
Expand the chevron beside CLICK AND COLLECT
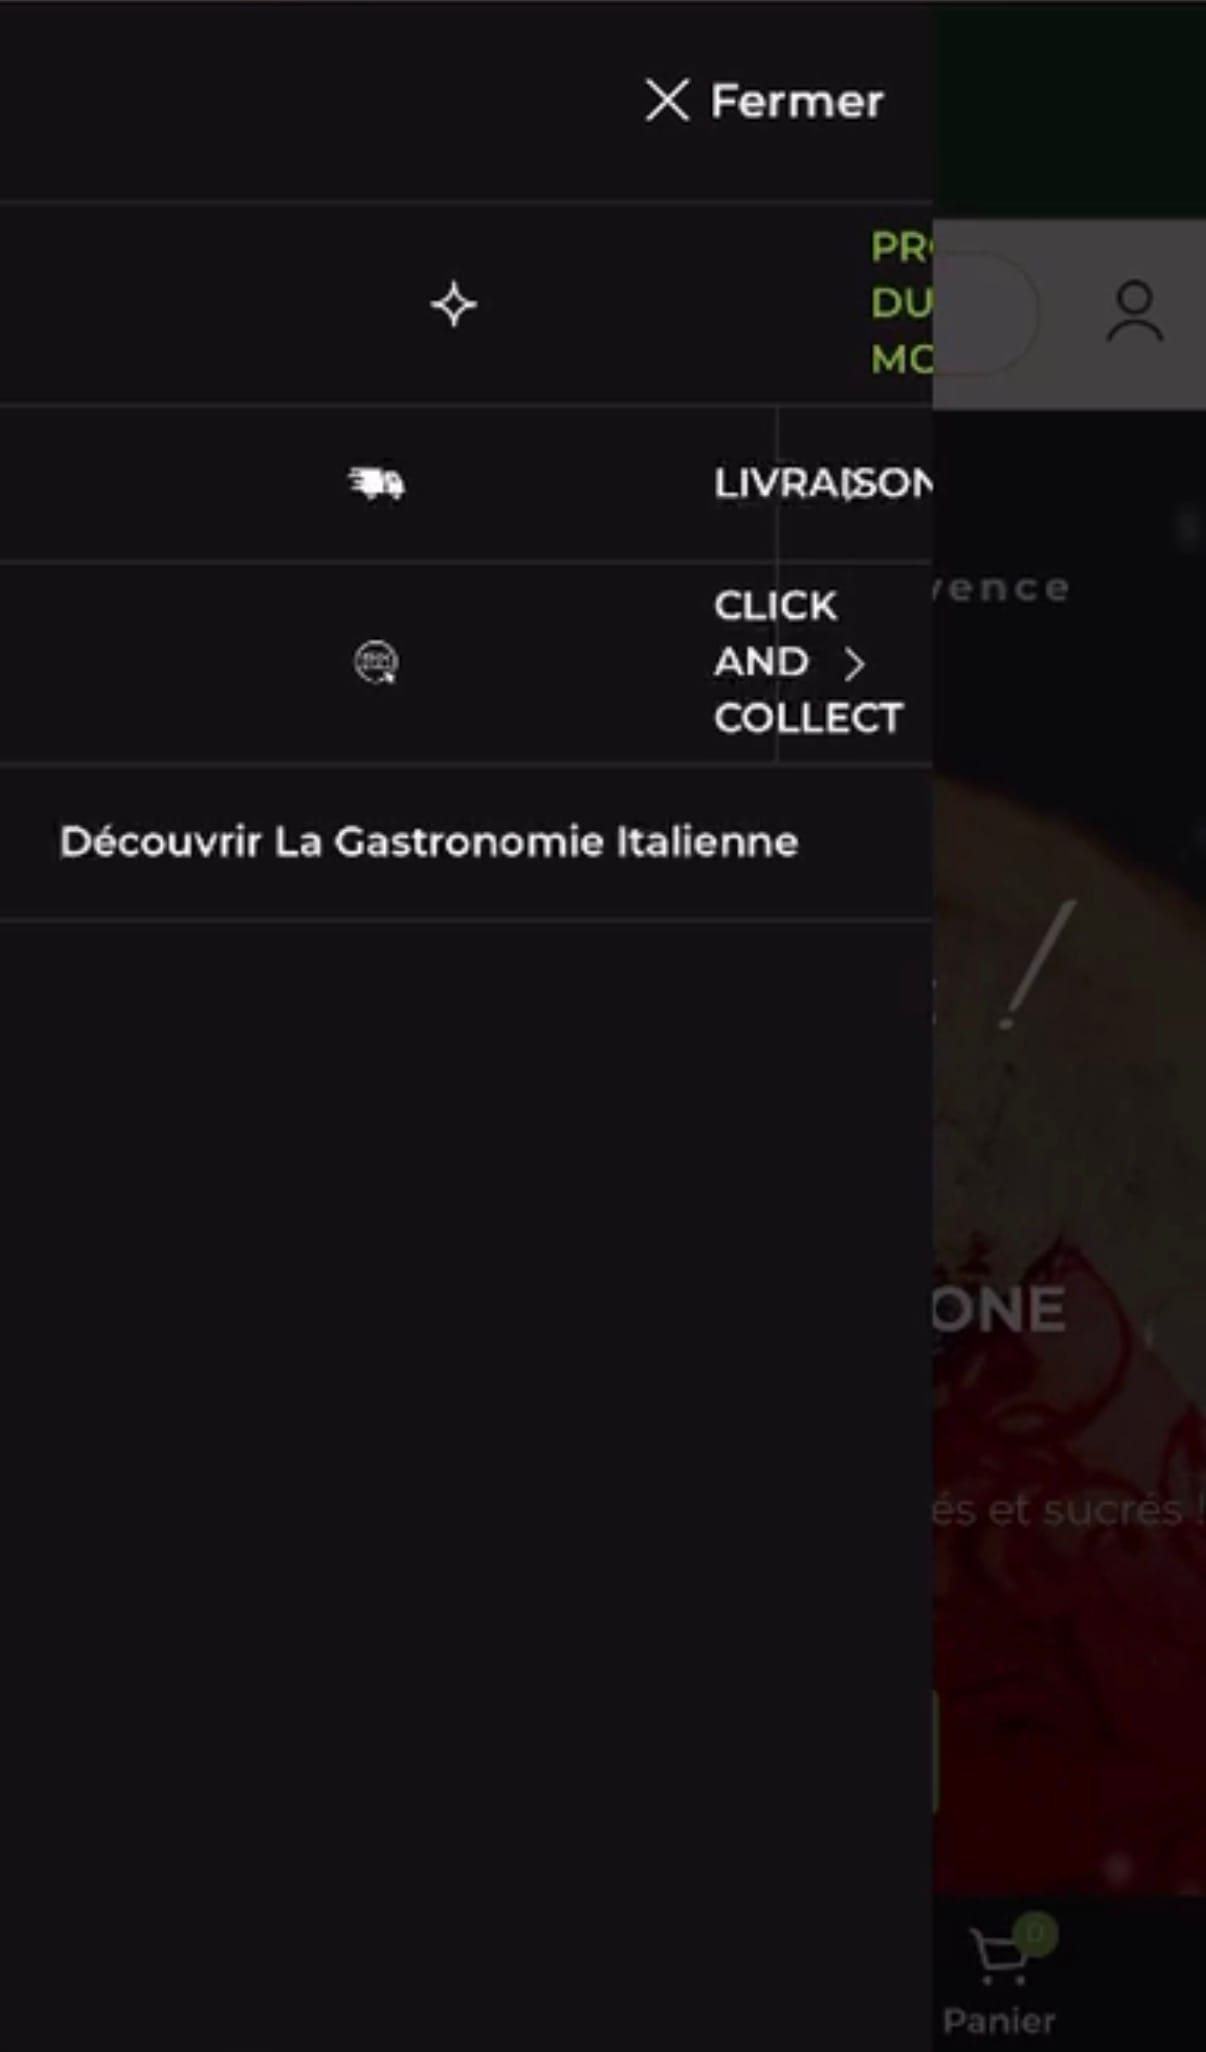click(x=854, y=663)
